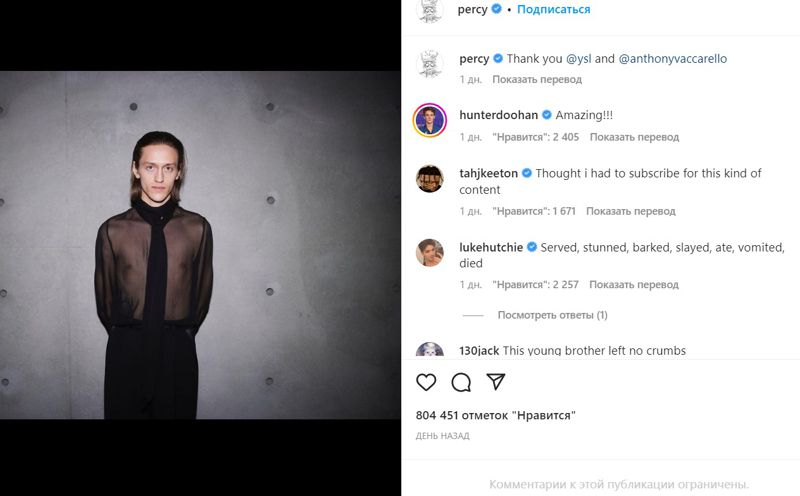Share post via paper plane icon
Viewport: 800px width, 496px height.
click(495, 382)
